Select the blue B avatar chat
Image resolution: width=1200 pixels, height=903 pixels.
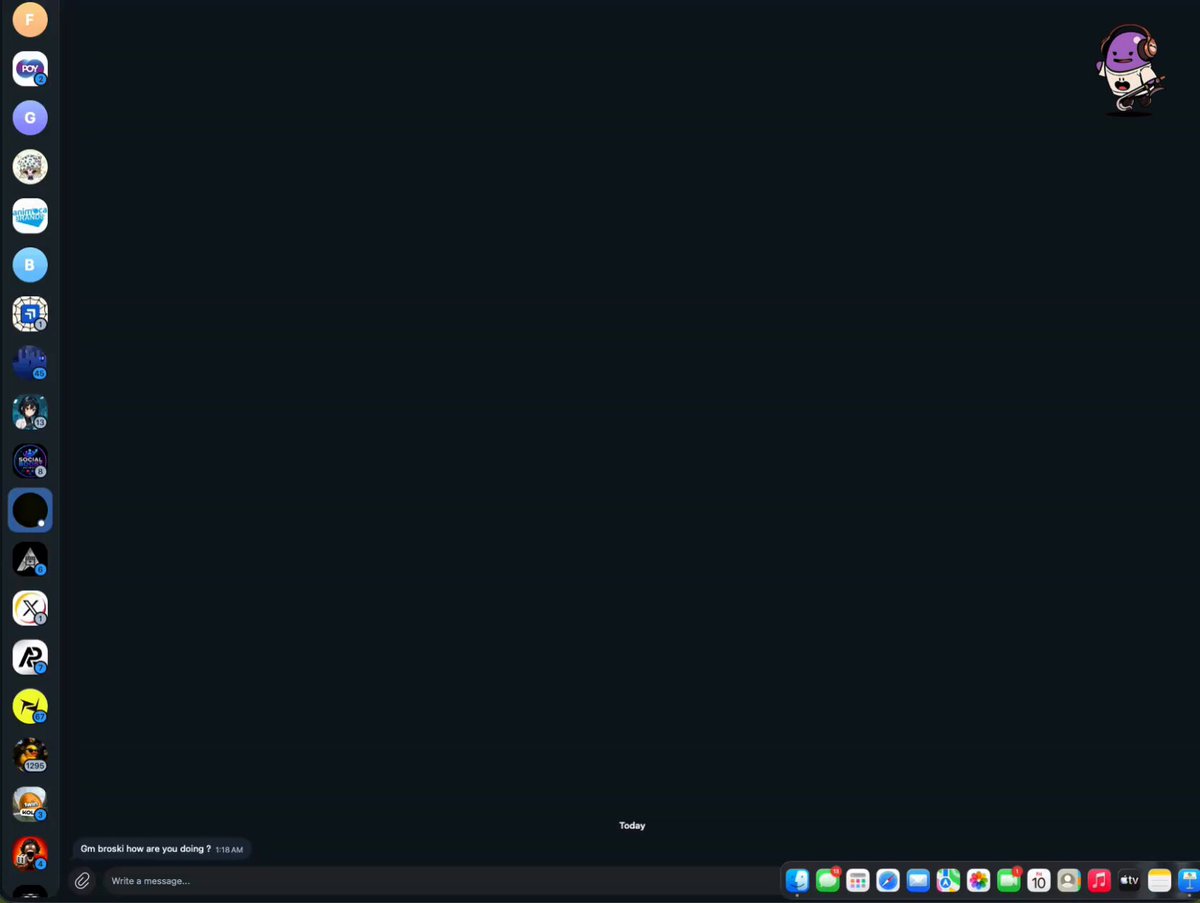(x=30, y=265)
